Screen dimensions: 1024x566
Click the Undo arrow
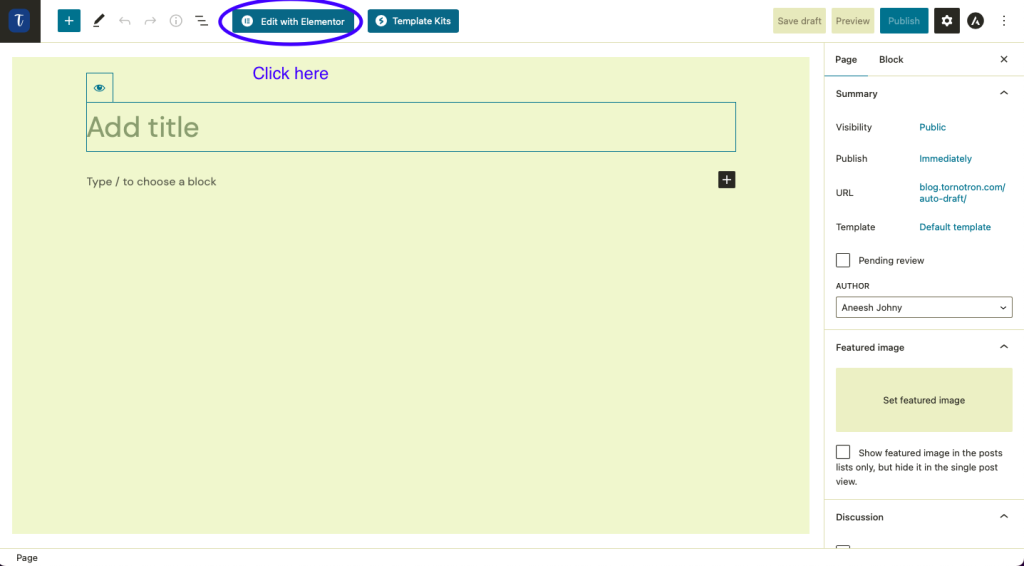(x=125, y=21)
